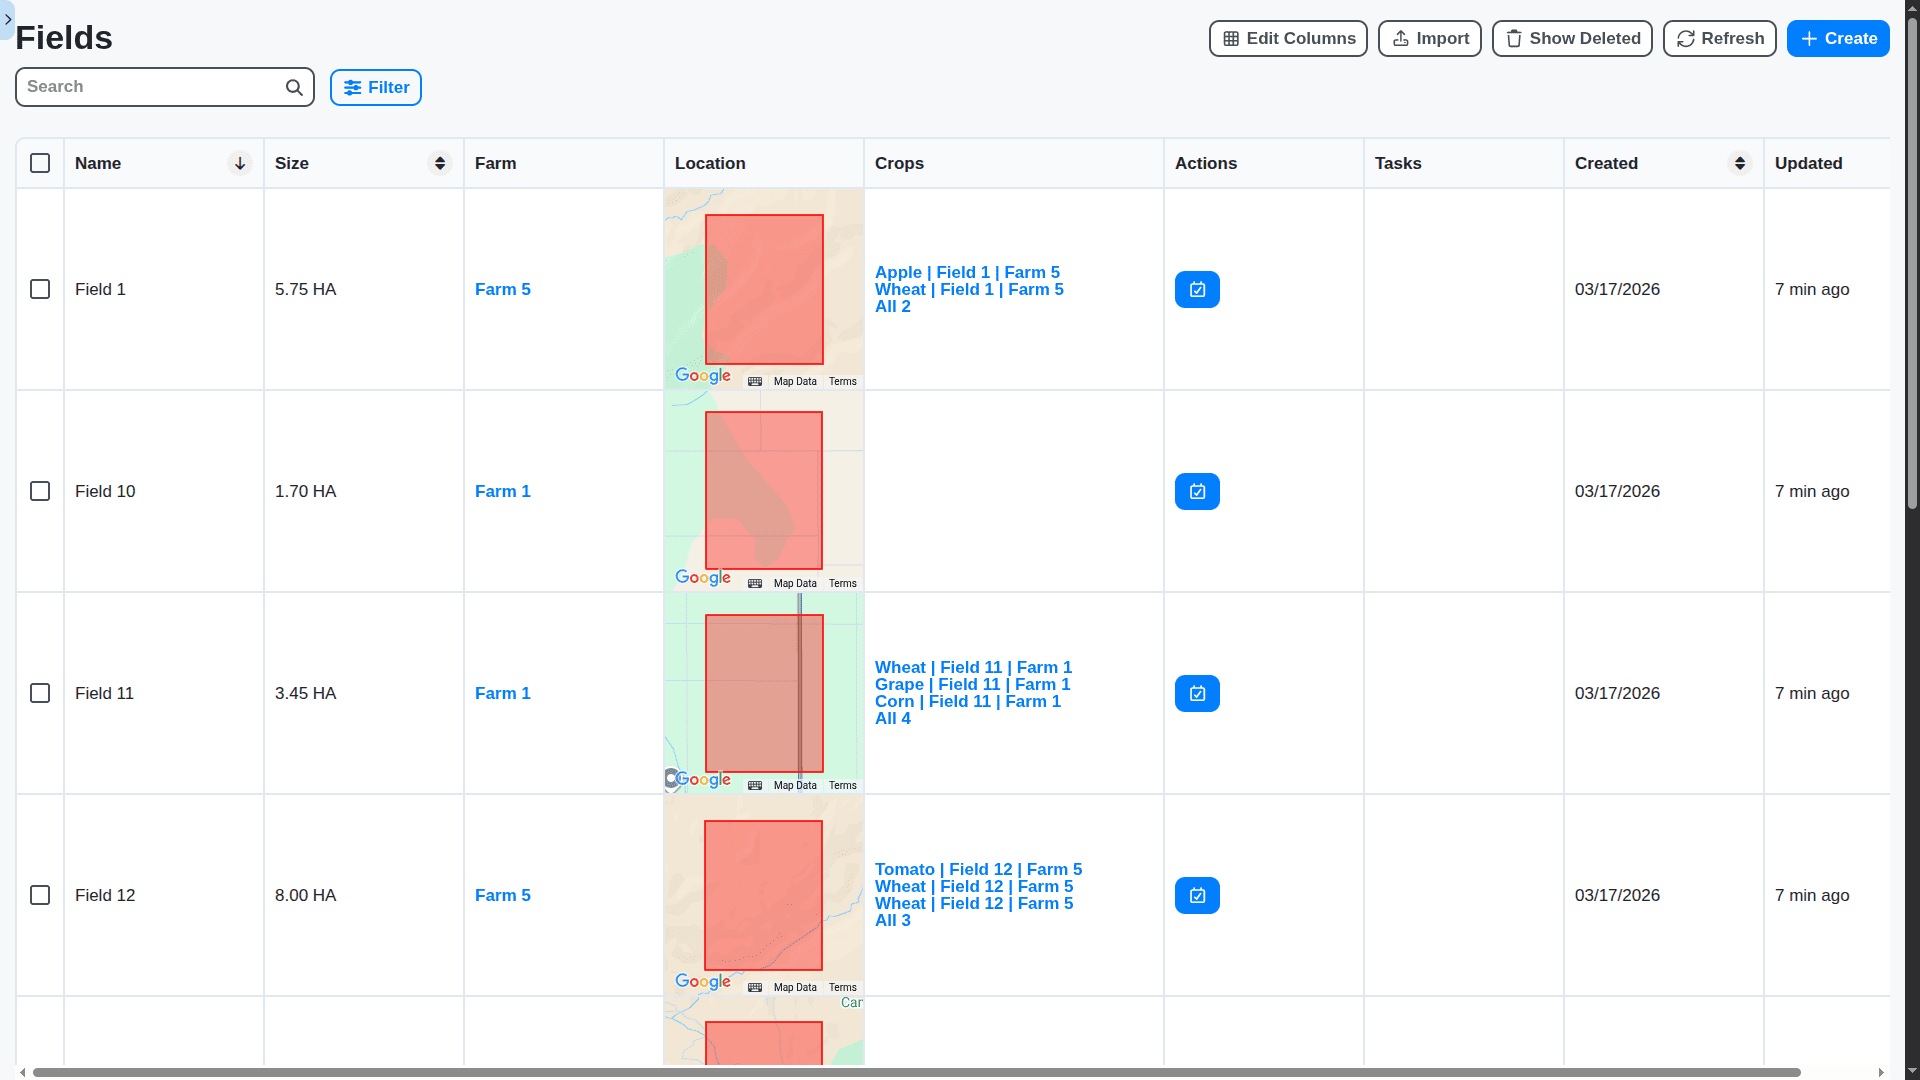Click the task calendar icon for Field 1
Image resolution: width=1920 pixels, height=1080 pixels.
(x=1197, y=290)
